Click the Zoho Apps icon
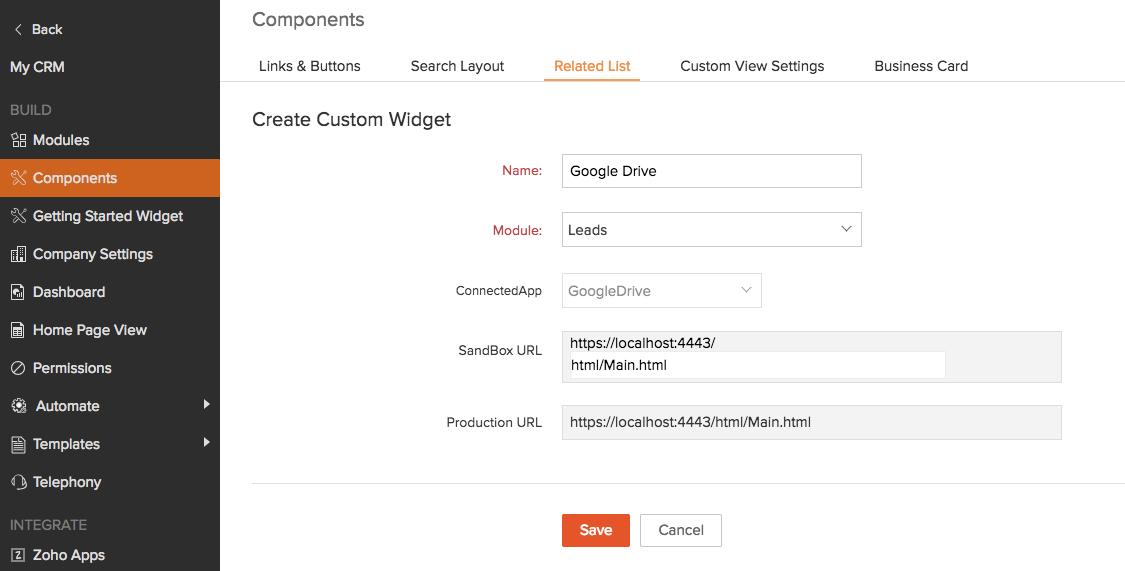This screenshot has width=1125, height=571. [18, 555]
